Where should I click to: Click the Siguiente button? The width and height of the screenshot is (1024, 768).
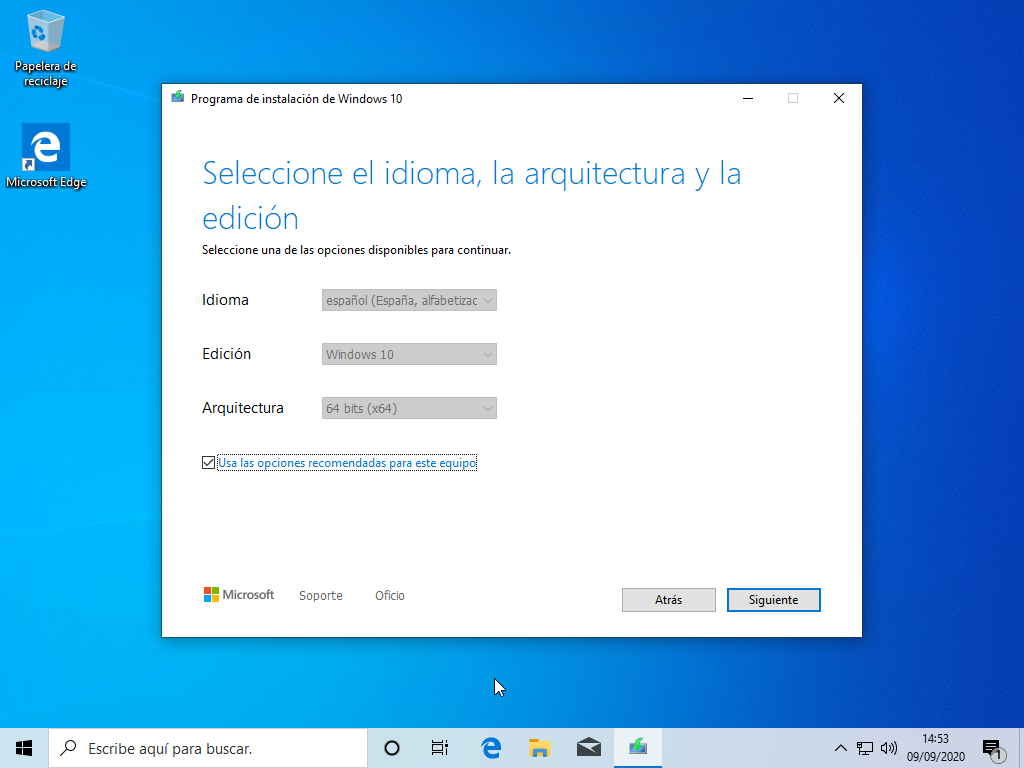[773, 599]
